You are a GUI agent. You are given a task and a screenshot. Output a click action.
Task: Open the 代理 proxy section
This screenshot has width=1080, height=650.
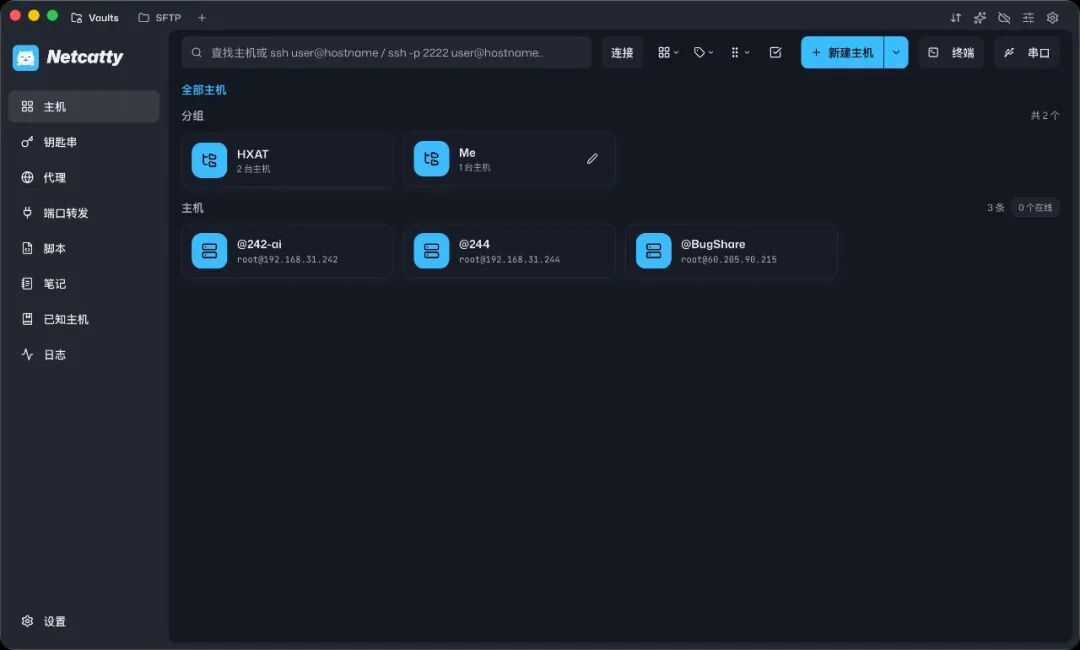coord(83,178)
